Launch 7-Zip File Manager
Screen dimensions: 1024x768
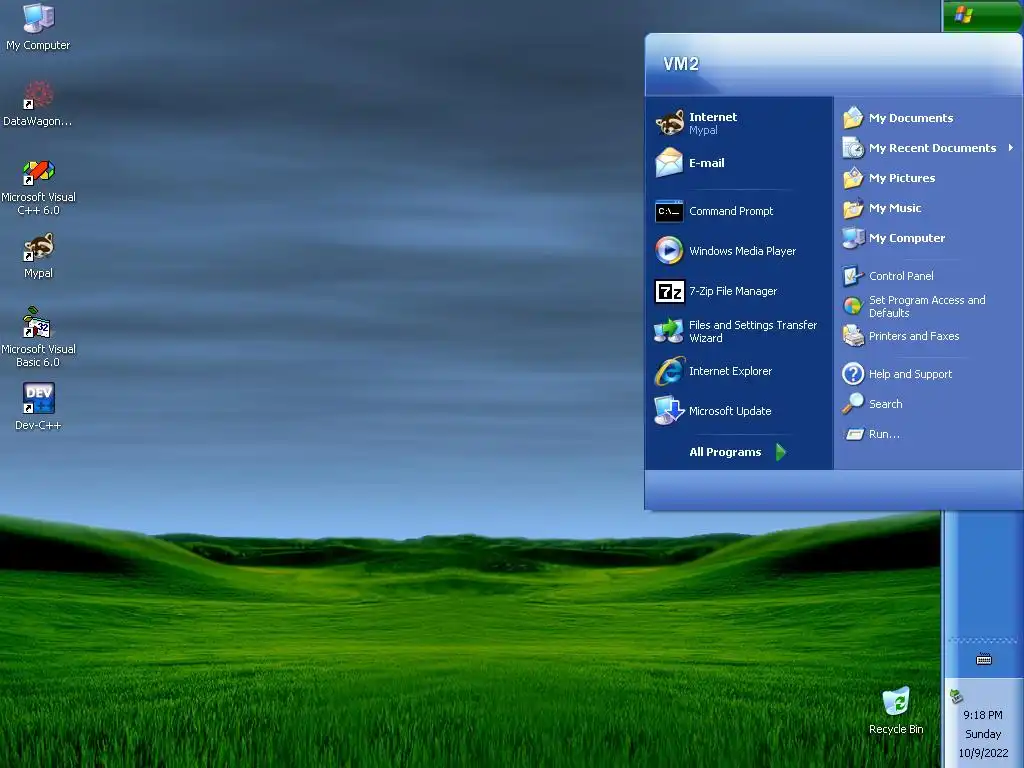click(x=739, y=291)
